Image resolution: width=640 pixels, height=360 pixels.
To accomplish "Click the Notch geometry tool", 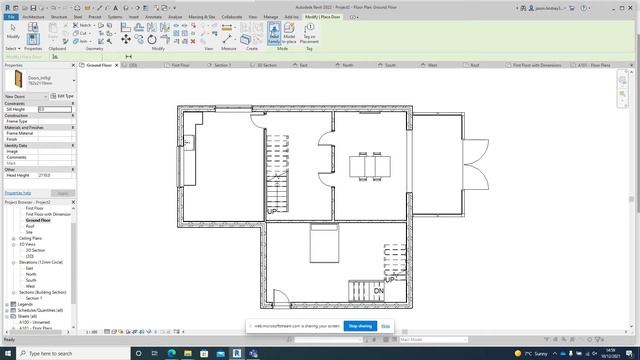I will [82, 25].
